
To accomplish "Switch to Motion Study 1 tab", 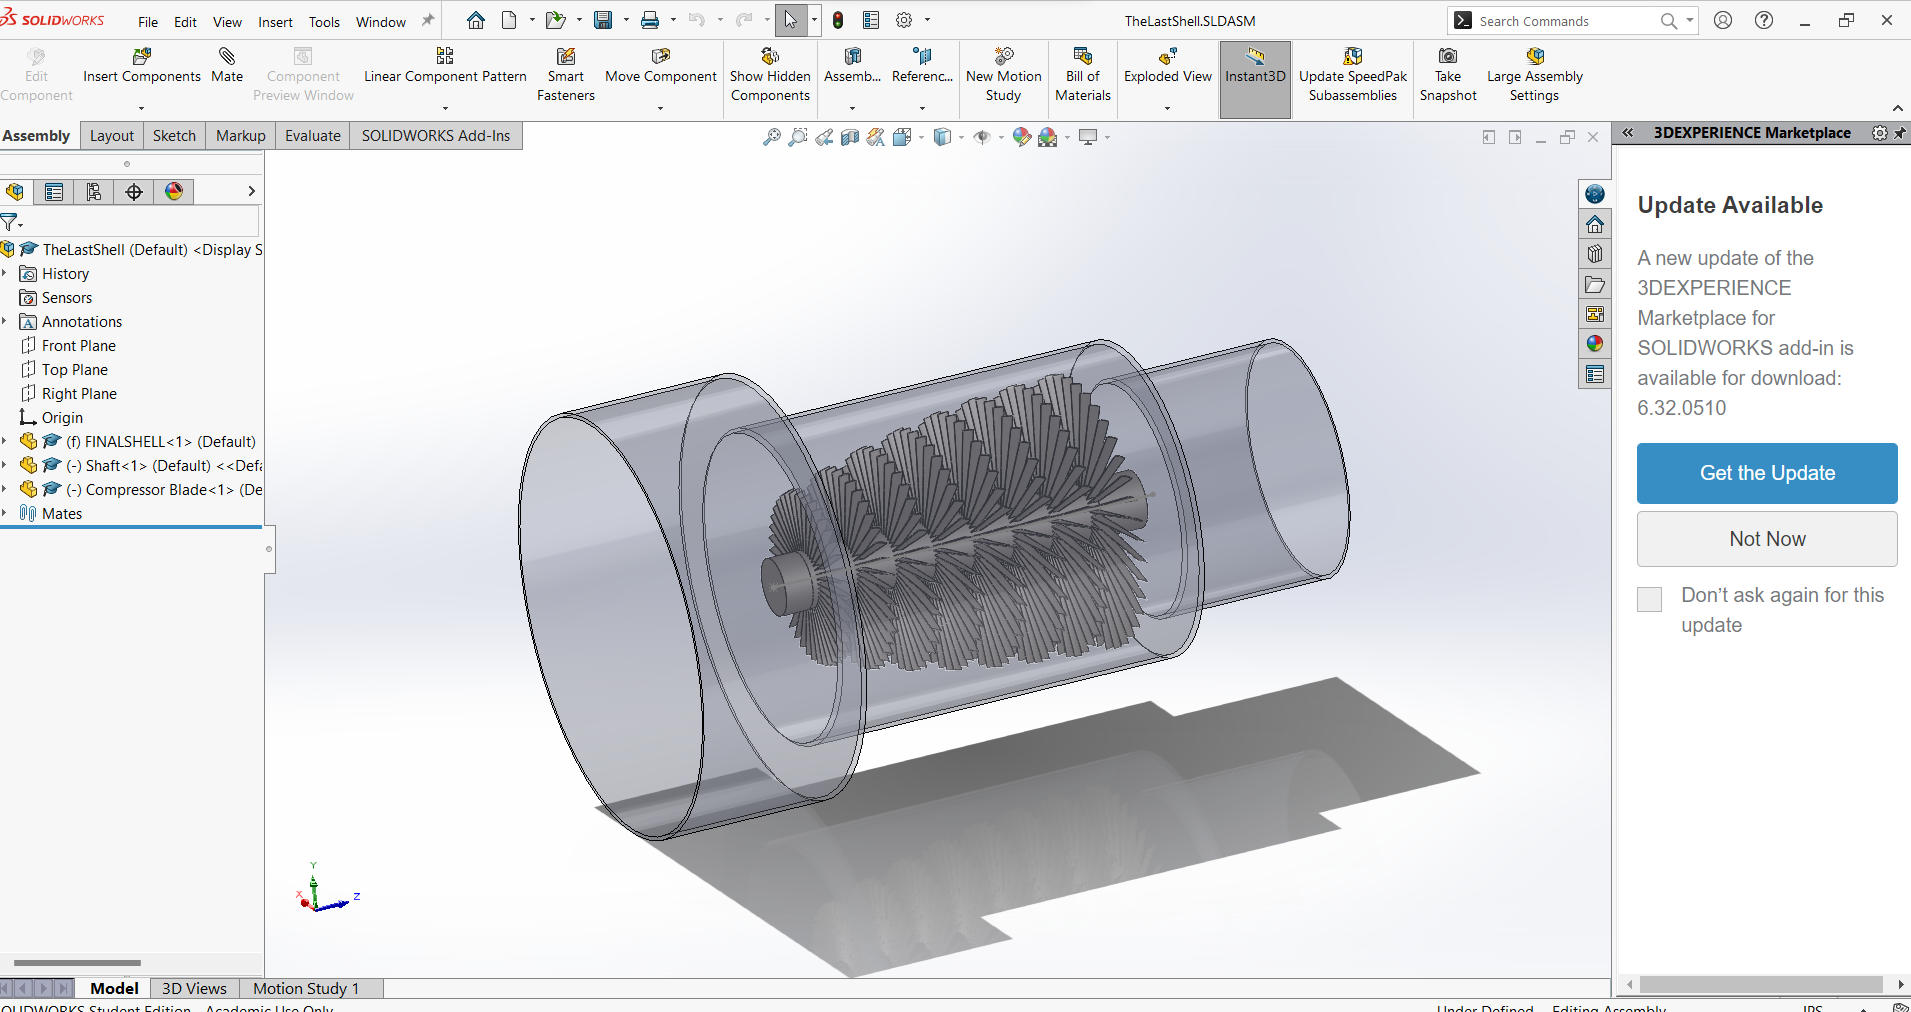I will pos(306,988).
